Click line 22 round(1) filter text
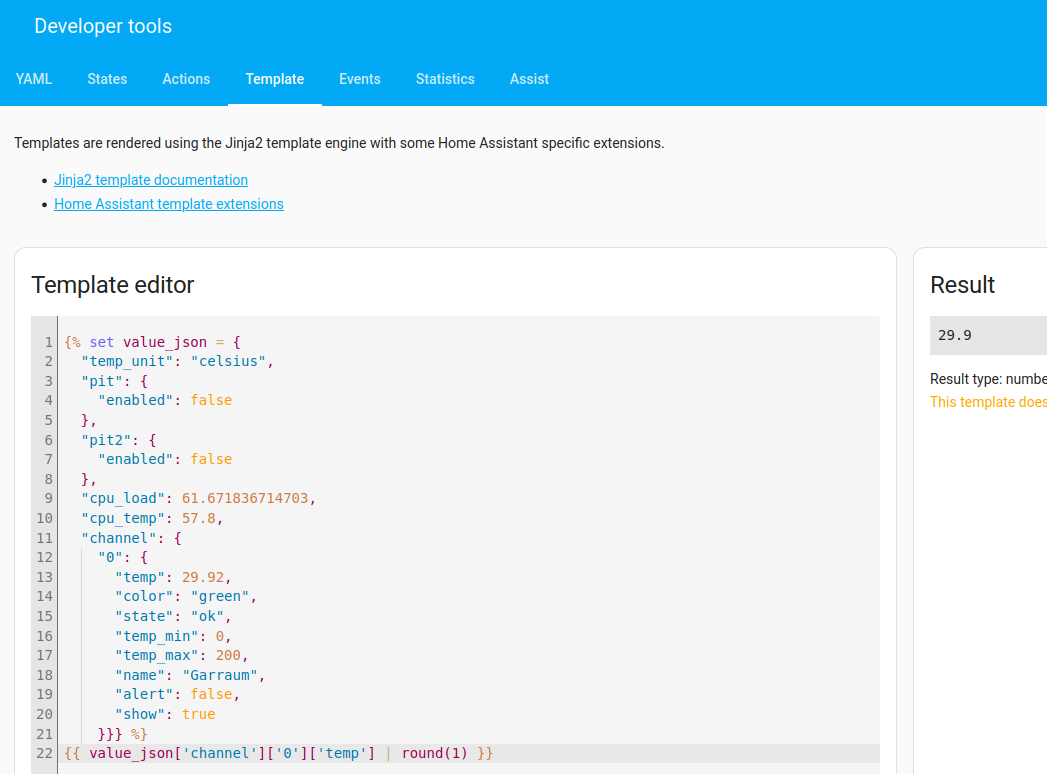The image size is (1047, 774). pos(435,753)
